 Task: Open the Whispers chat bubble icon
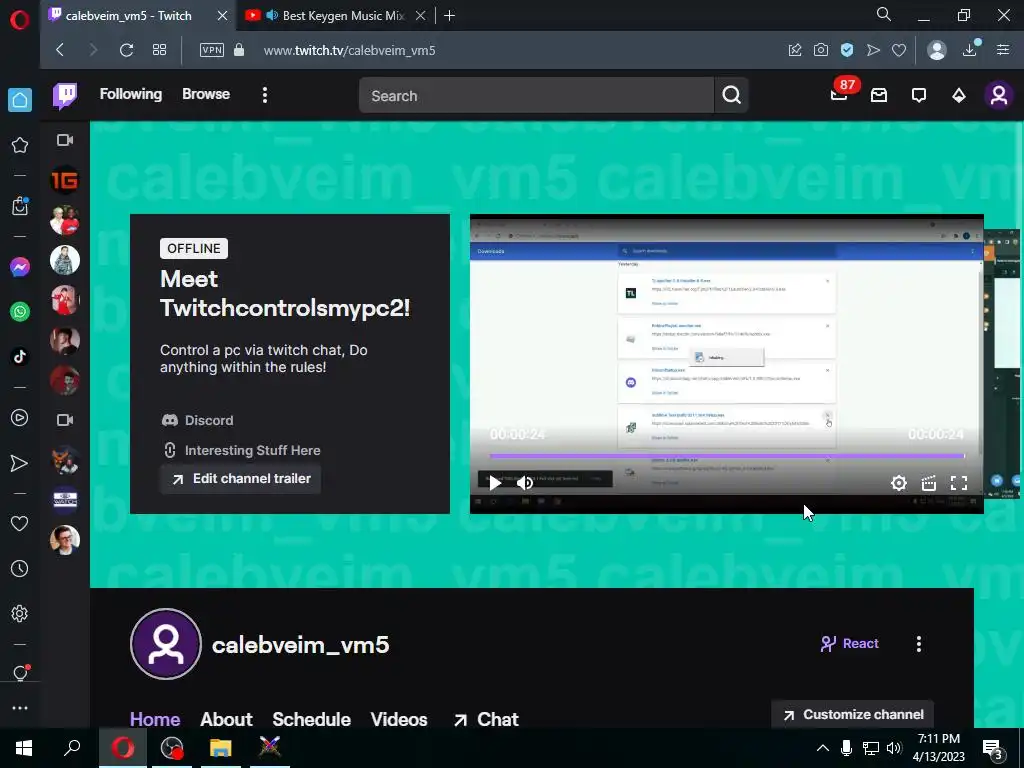[919, 95]
